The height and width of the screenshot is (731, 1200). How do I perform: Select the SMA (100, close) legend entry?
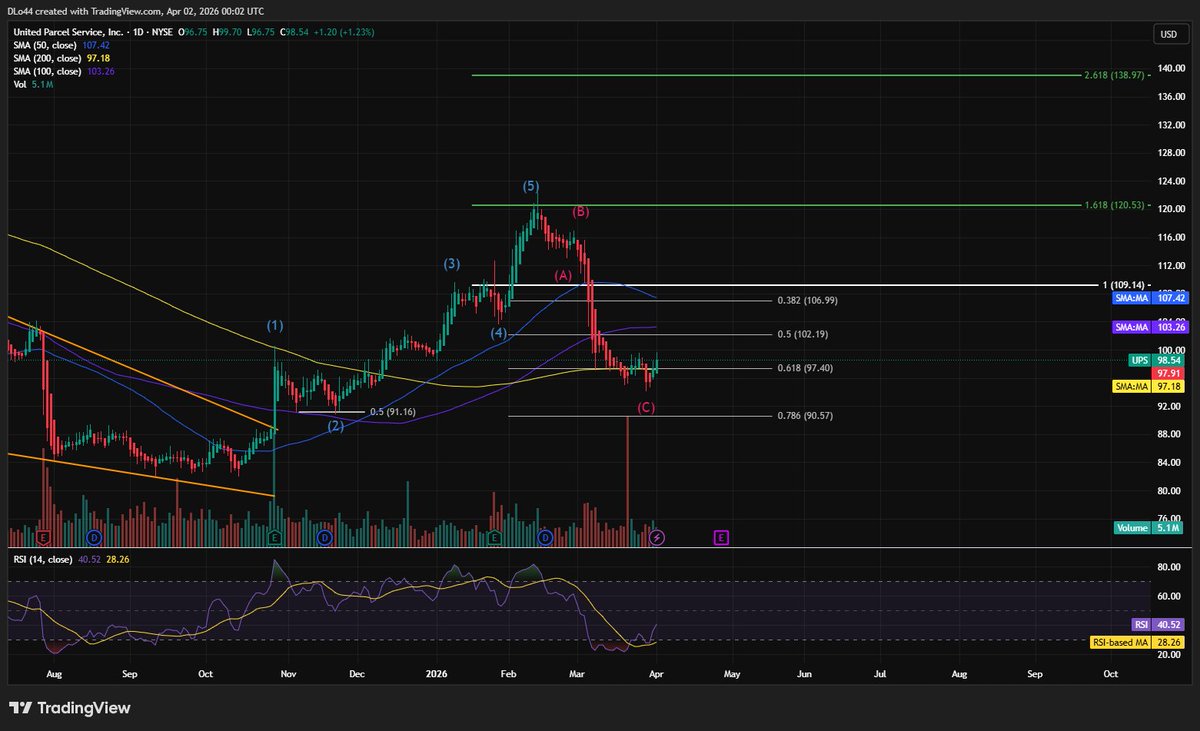click(x=62, y=72)
